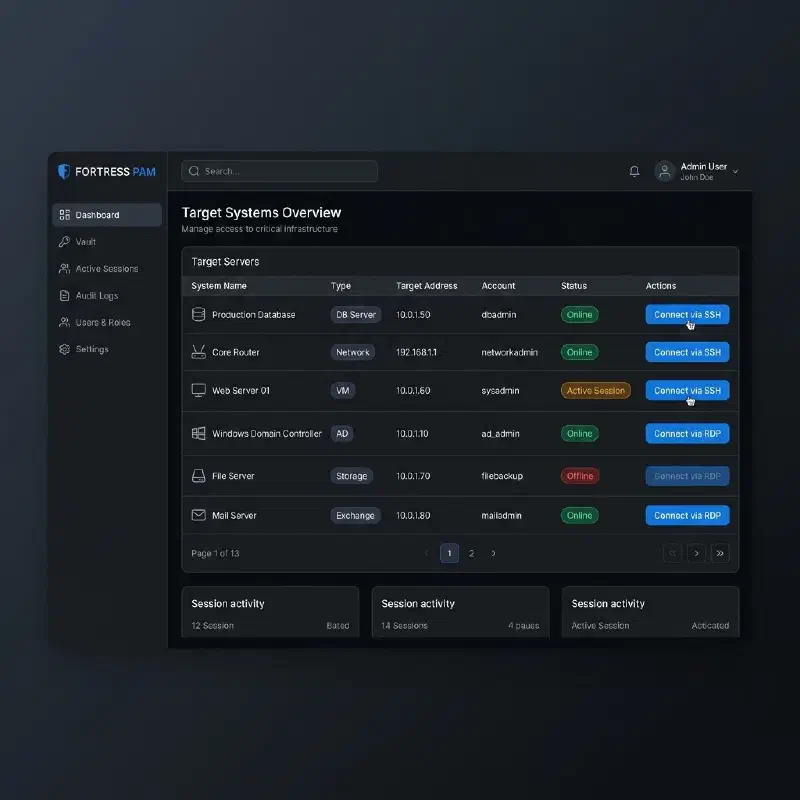800x800 pixels.
Task: Connect via SSH to Web Server 01
Action: [x=687, y=390]
